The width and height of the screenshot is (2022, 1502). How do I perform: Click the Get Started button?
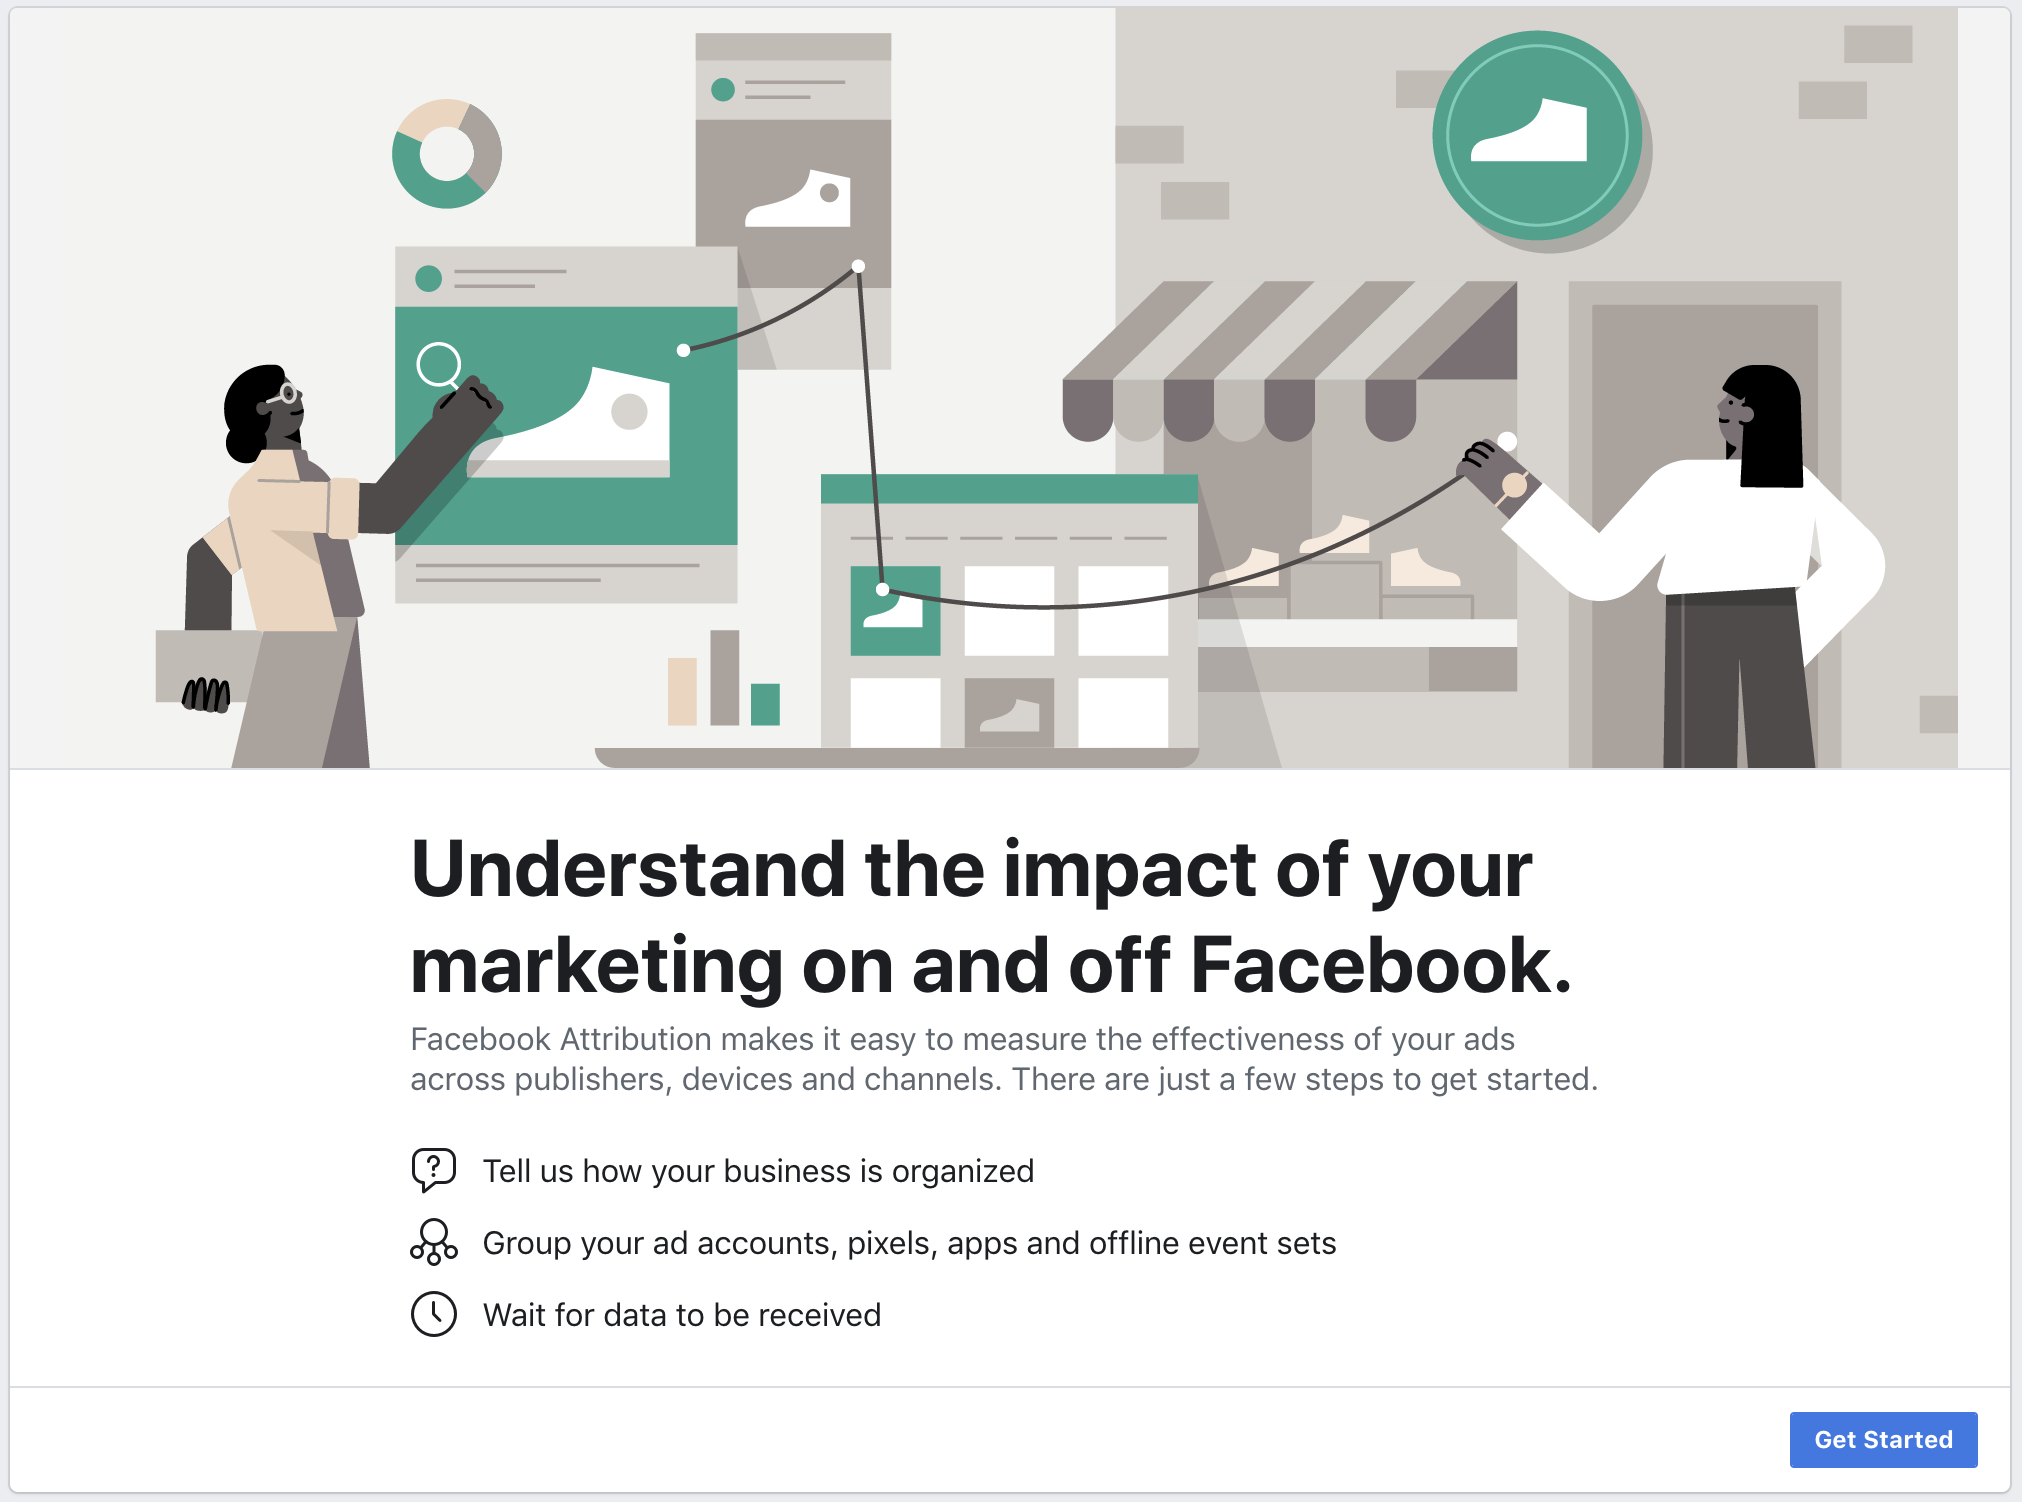tap(1883, 1439)
